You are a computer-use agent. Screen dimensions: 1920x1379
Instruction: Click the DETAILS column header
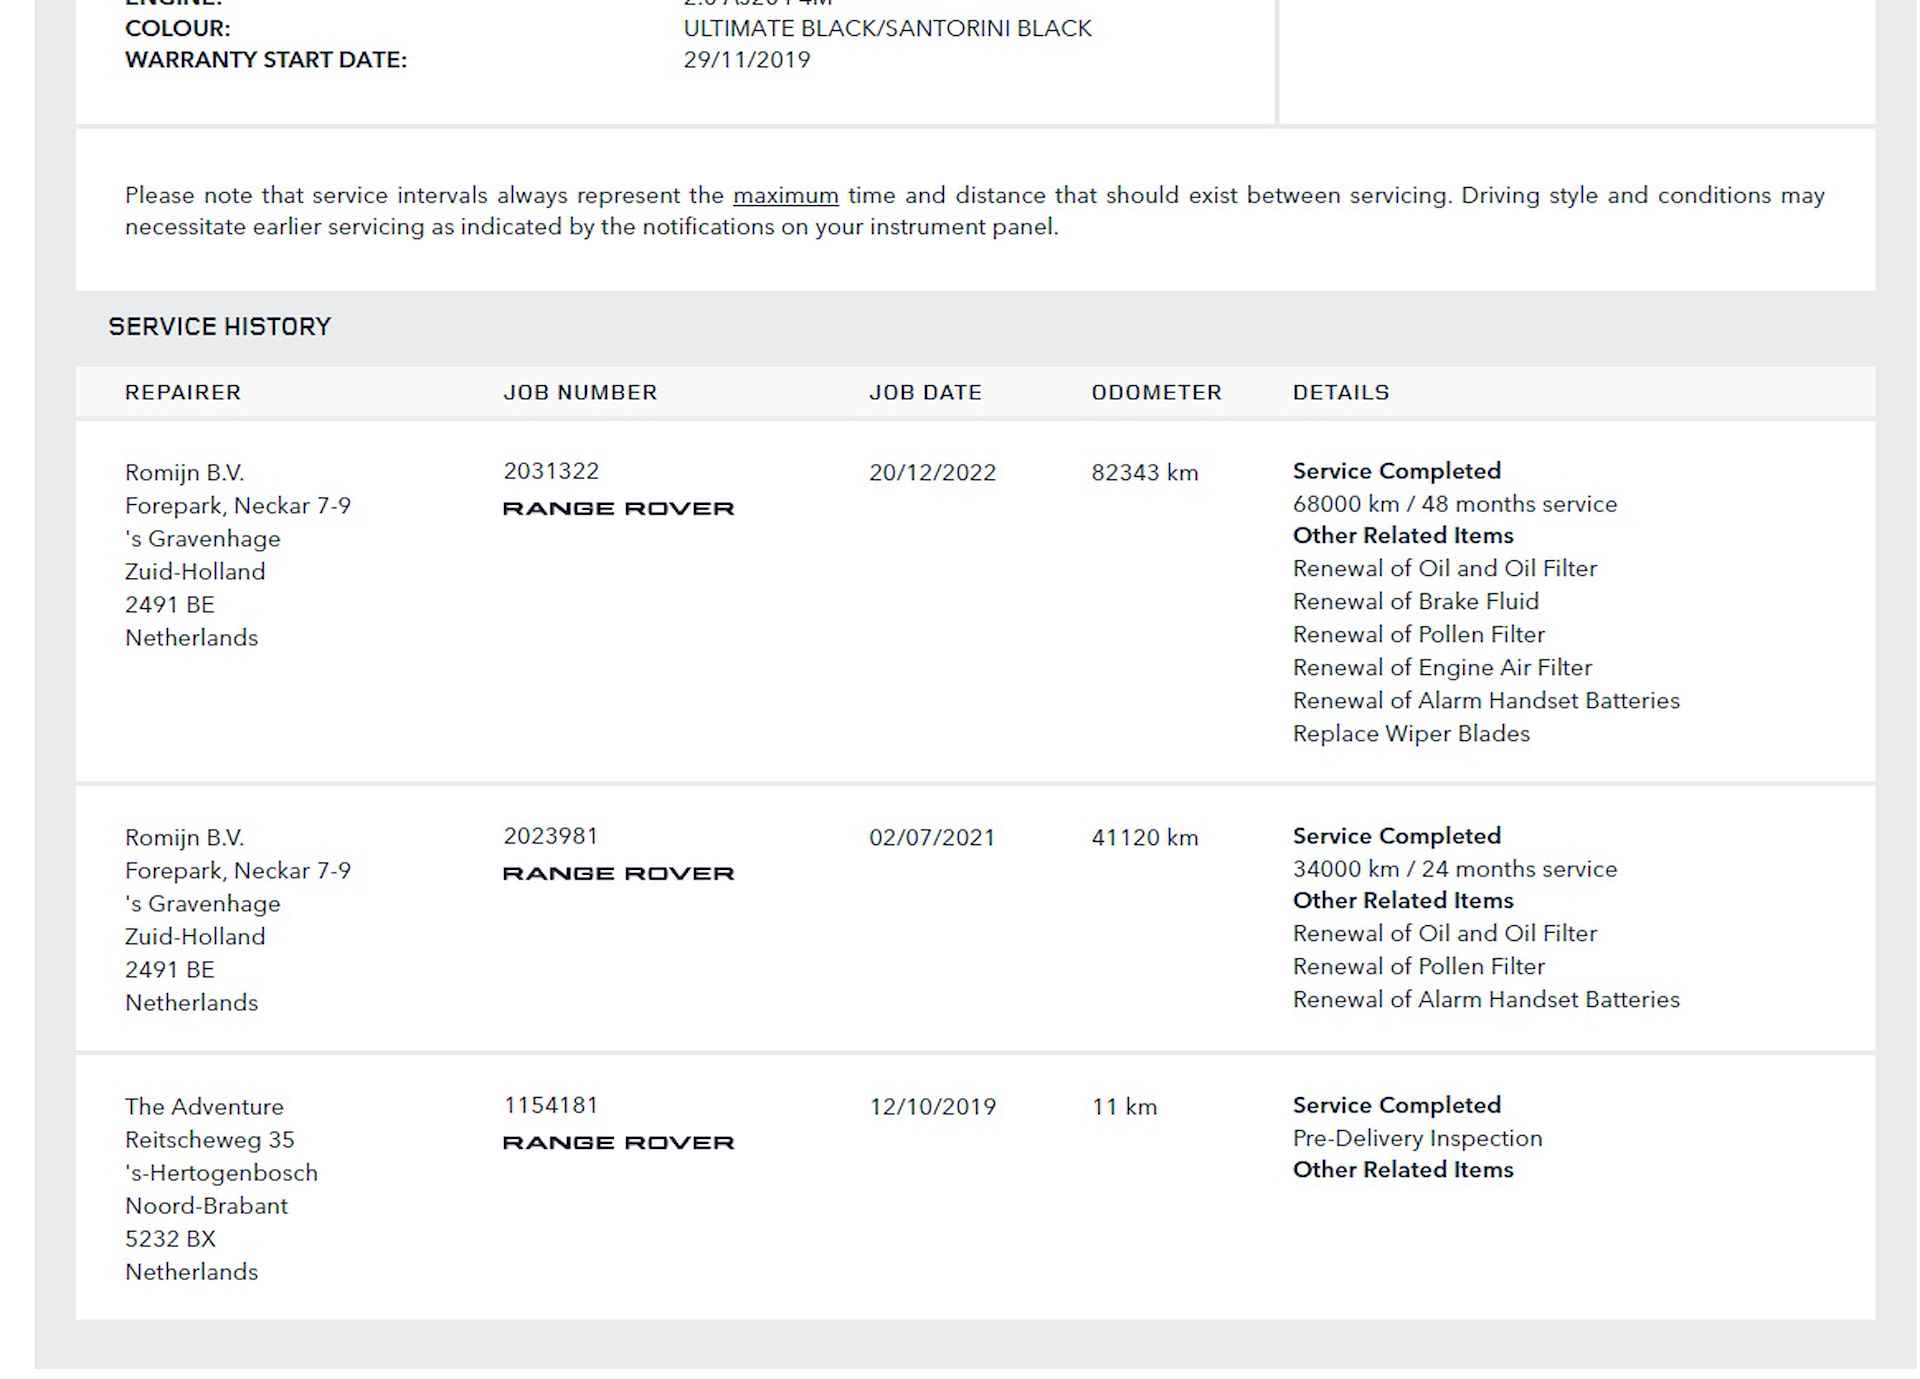pos(1341,392)
